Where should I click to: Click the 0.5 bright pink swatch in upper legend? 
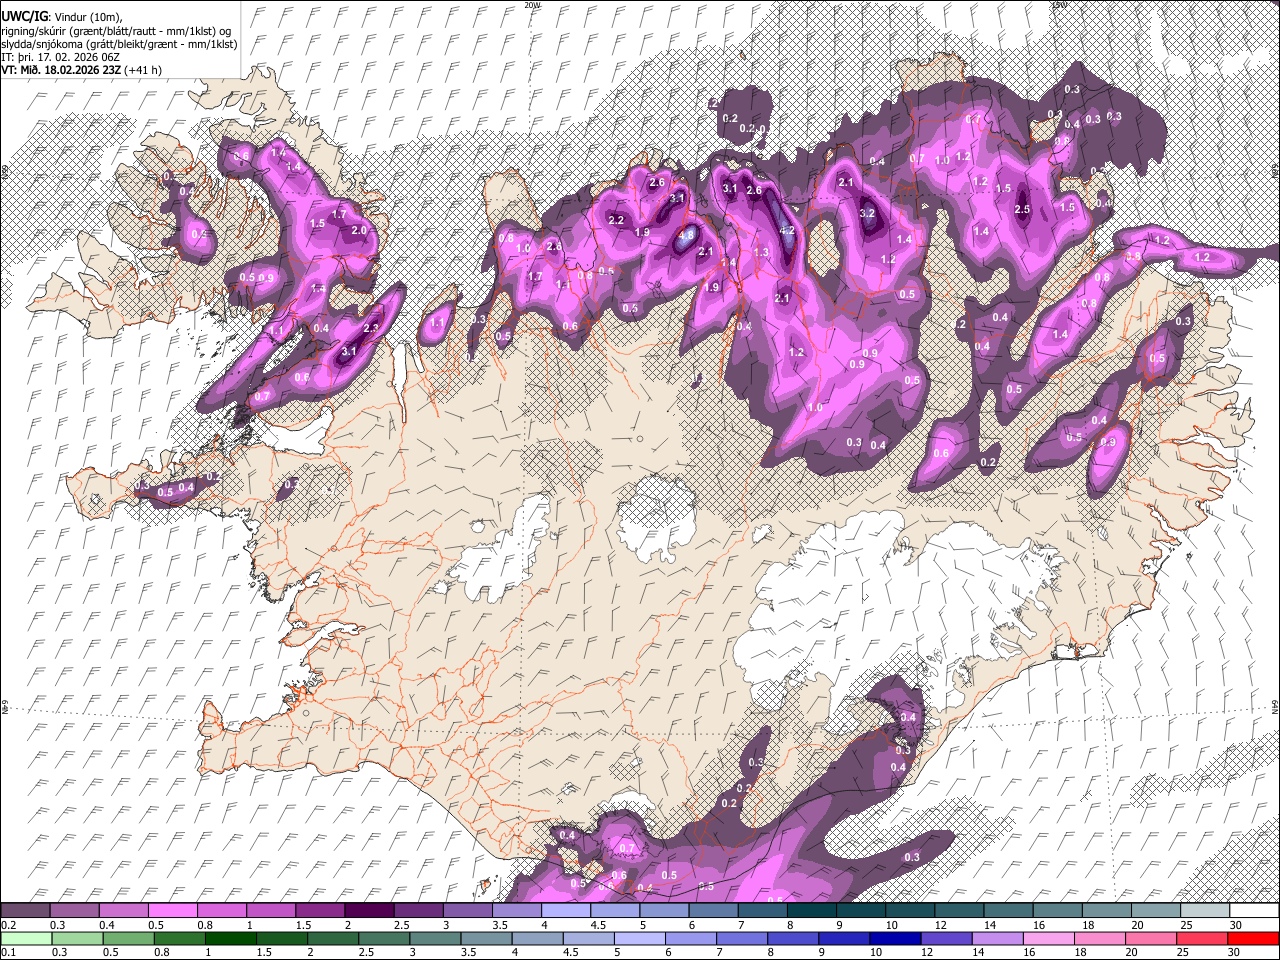(173, 911)
